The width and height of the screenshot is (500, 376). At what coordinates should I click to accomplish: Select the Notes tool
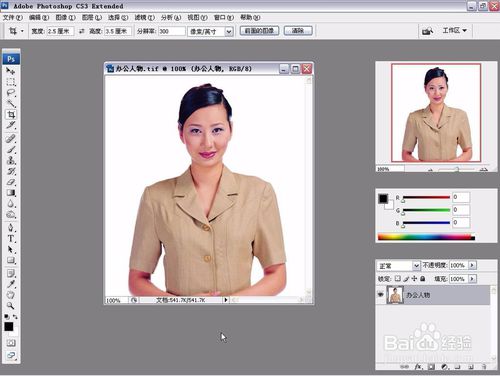11,273
